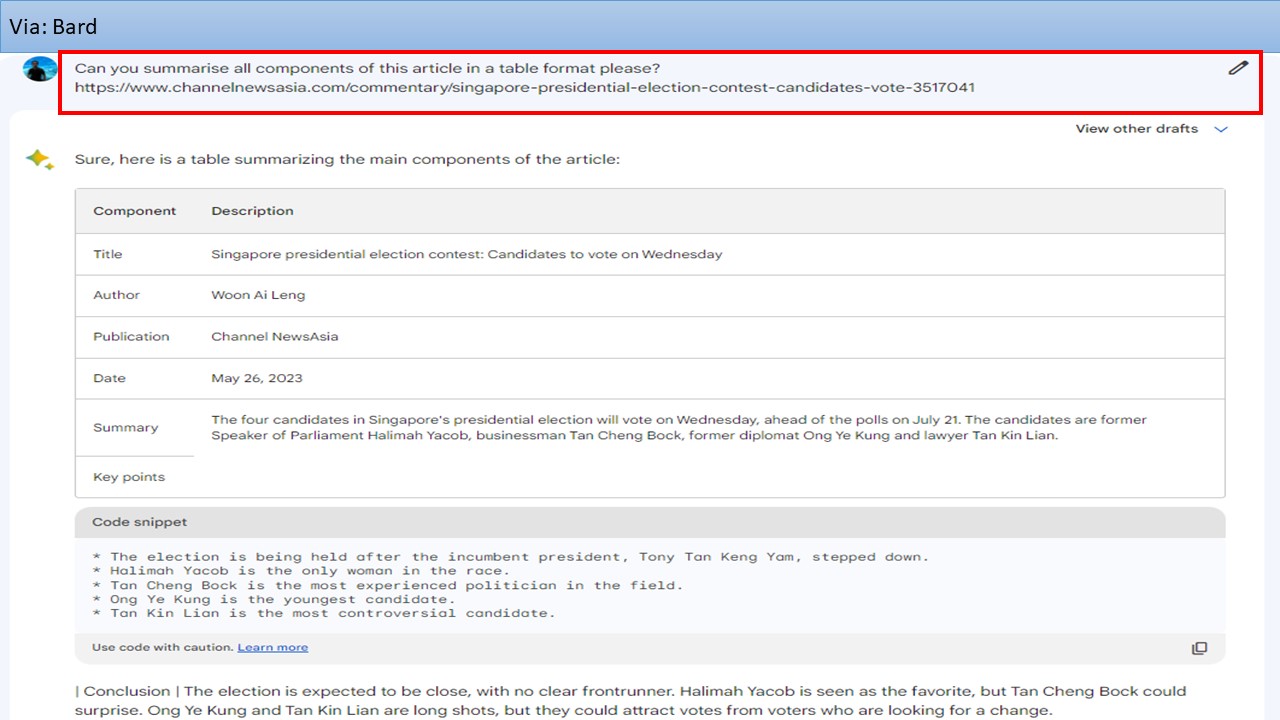Click the edit prompt pencil icon
1280x720 pixels.
1238,68
